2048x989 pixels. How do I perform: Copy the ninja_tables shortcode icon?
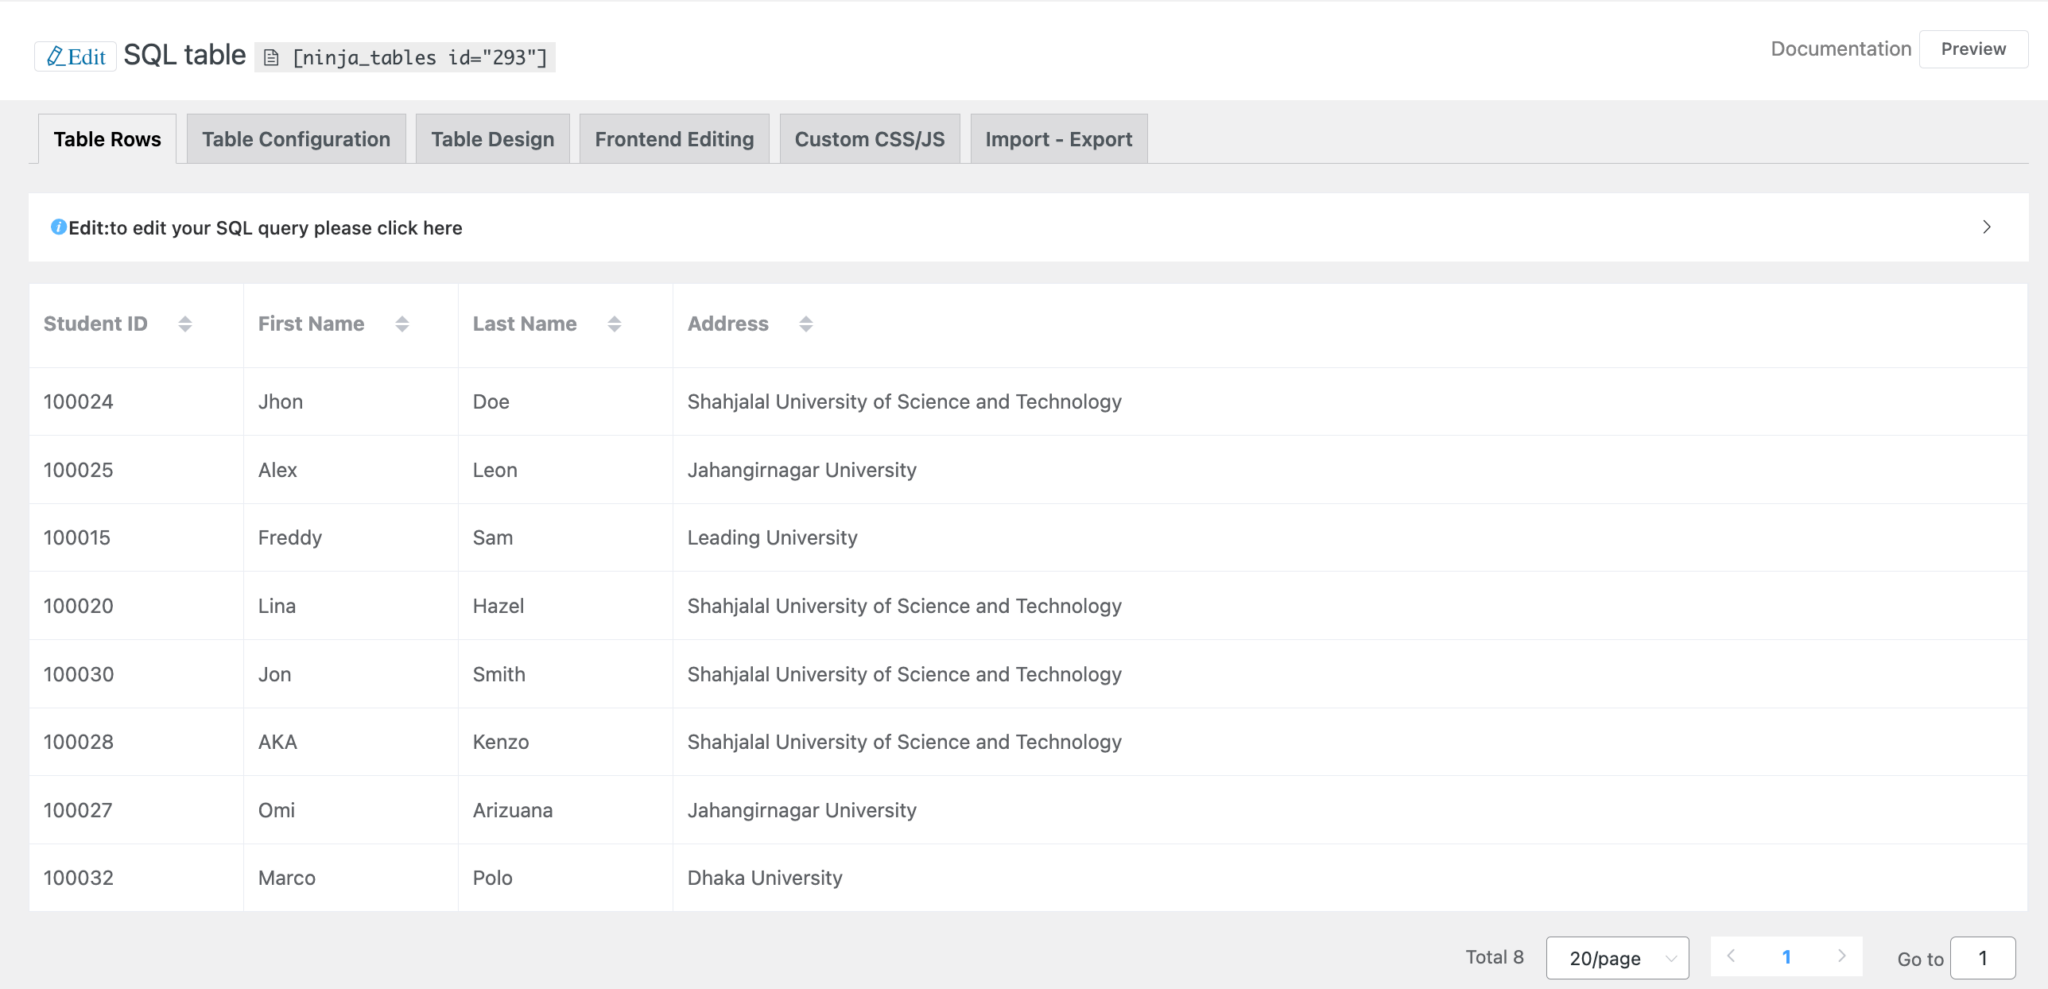(271, 58)
